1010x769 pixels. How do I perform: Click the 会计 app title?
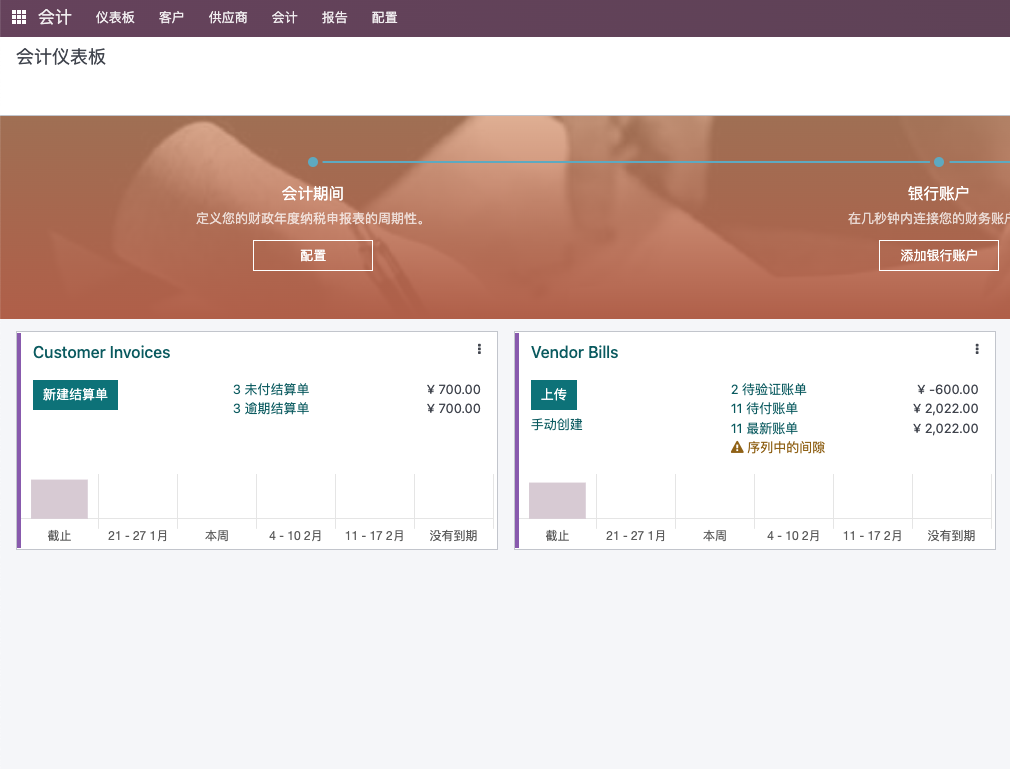click(x=55, y=17)
